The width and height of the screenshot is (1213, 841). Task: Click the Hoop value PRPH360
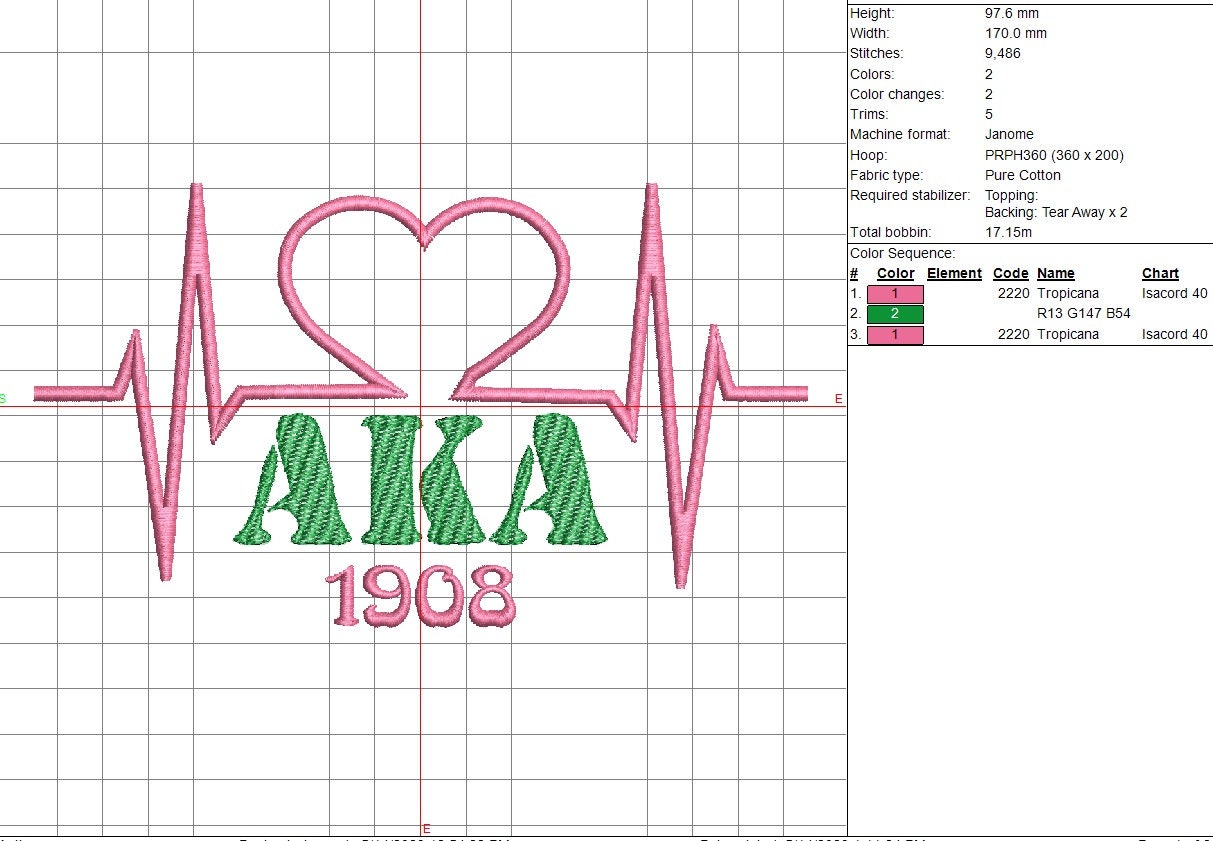[1020, 155]
